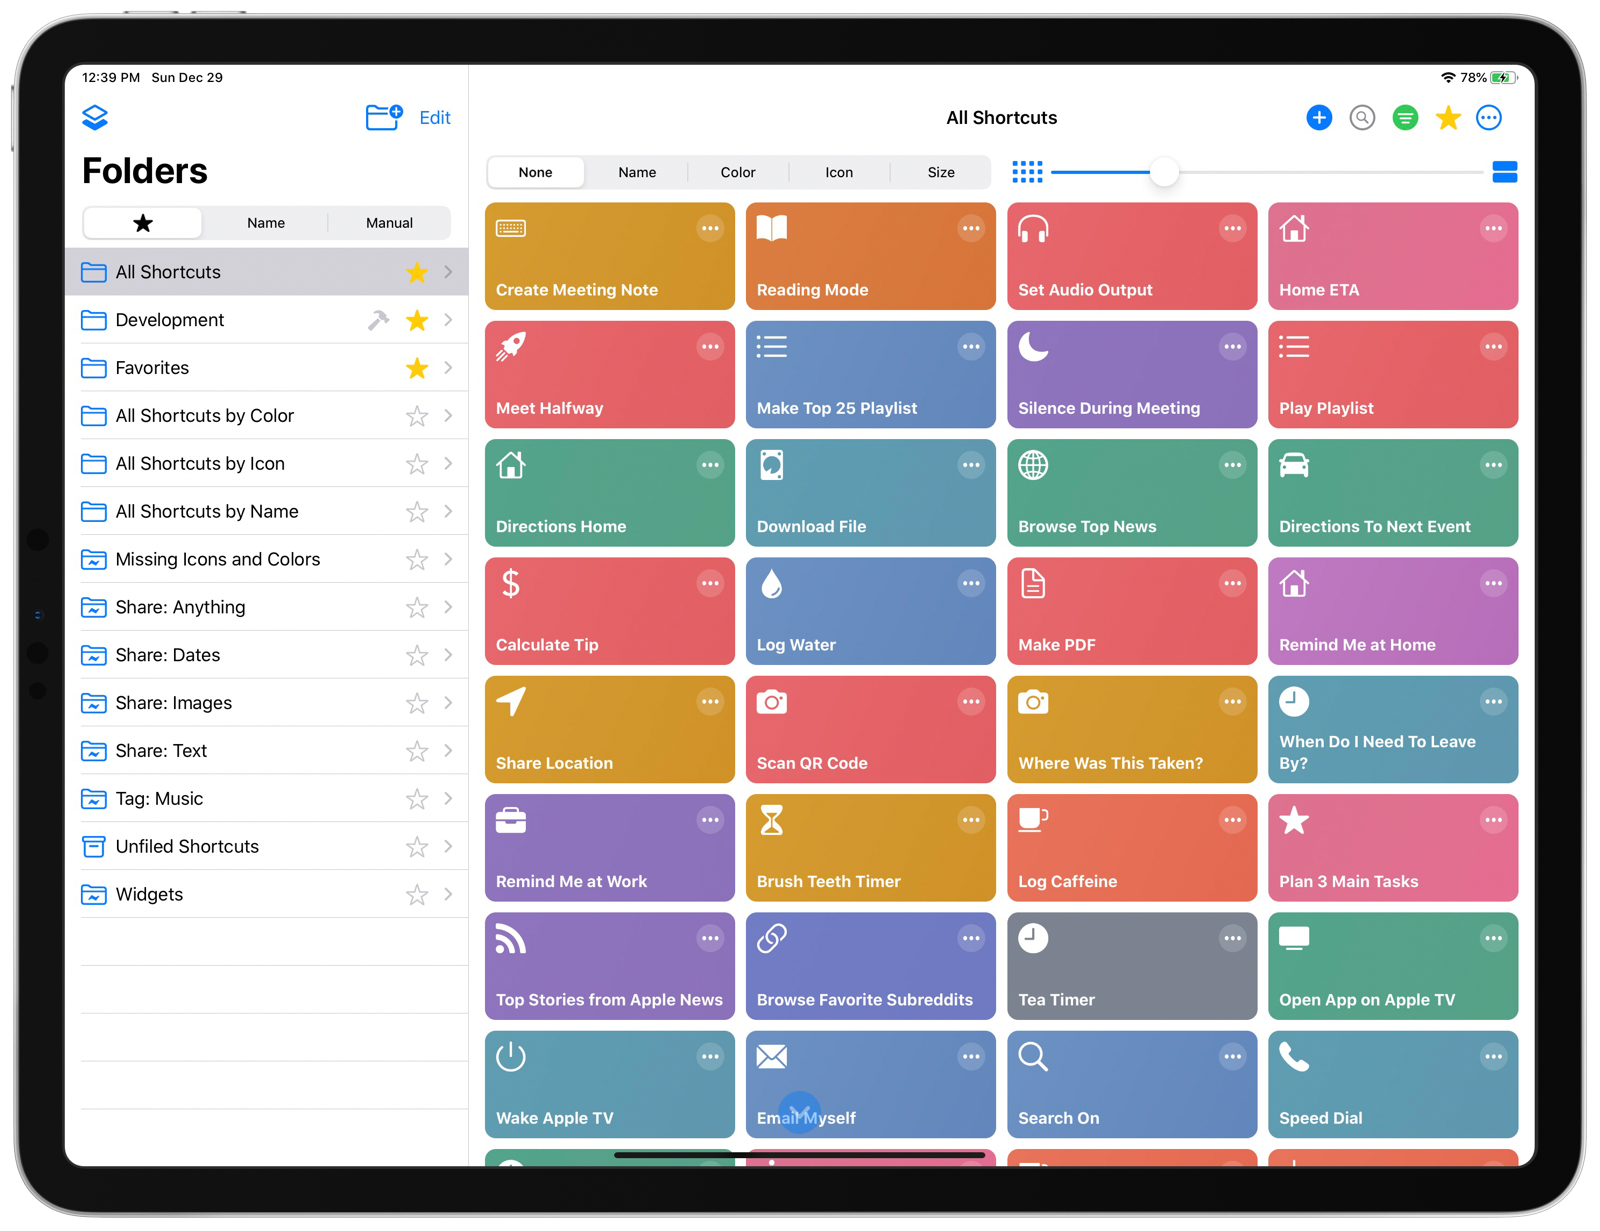Open the layered stack app icon
Image resolution: width=1600 pixels, height=1231 pixels.
(95, 117)
